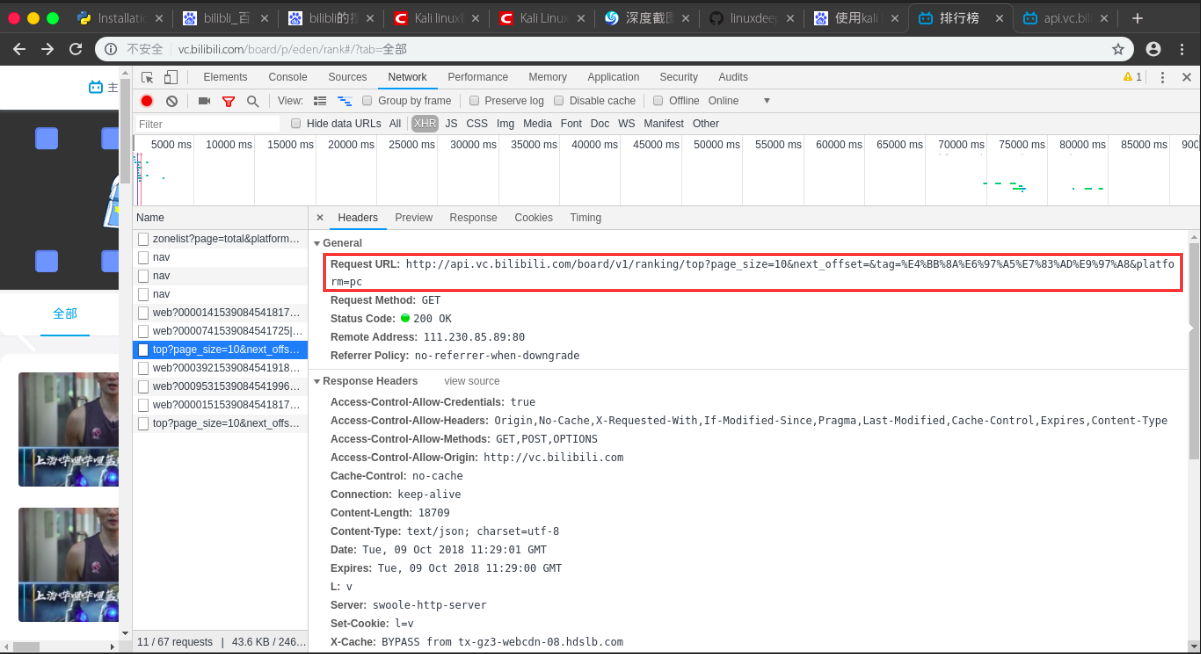
Task: Click the Name column header
Action: (220, 217)
